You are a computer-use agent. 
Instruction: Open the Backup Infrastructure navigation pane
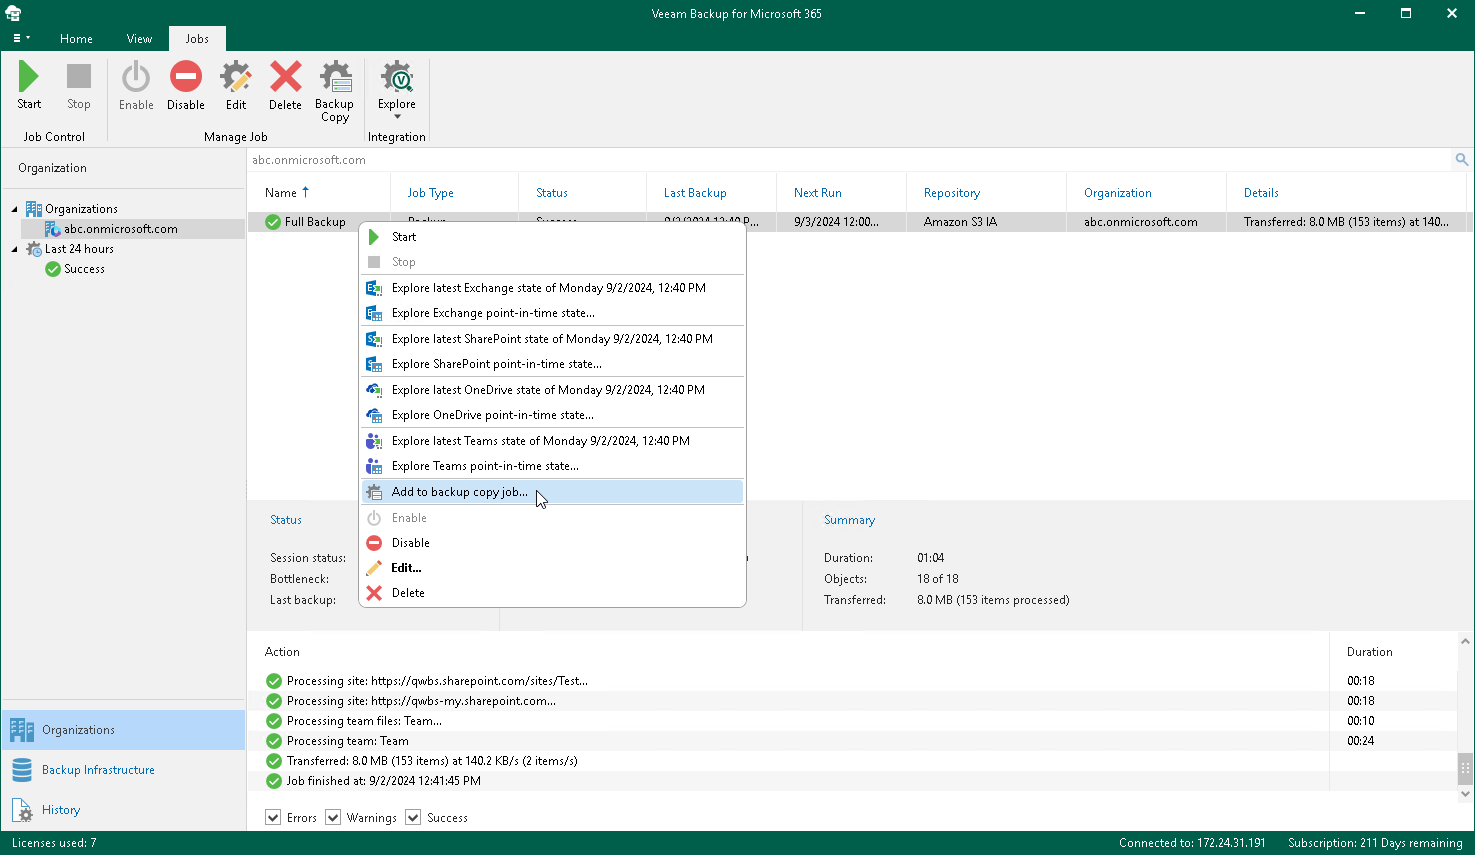123,770
